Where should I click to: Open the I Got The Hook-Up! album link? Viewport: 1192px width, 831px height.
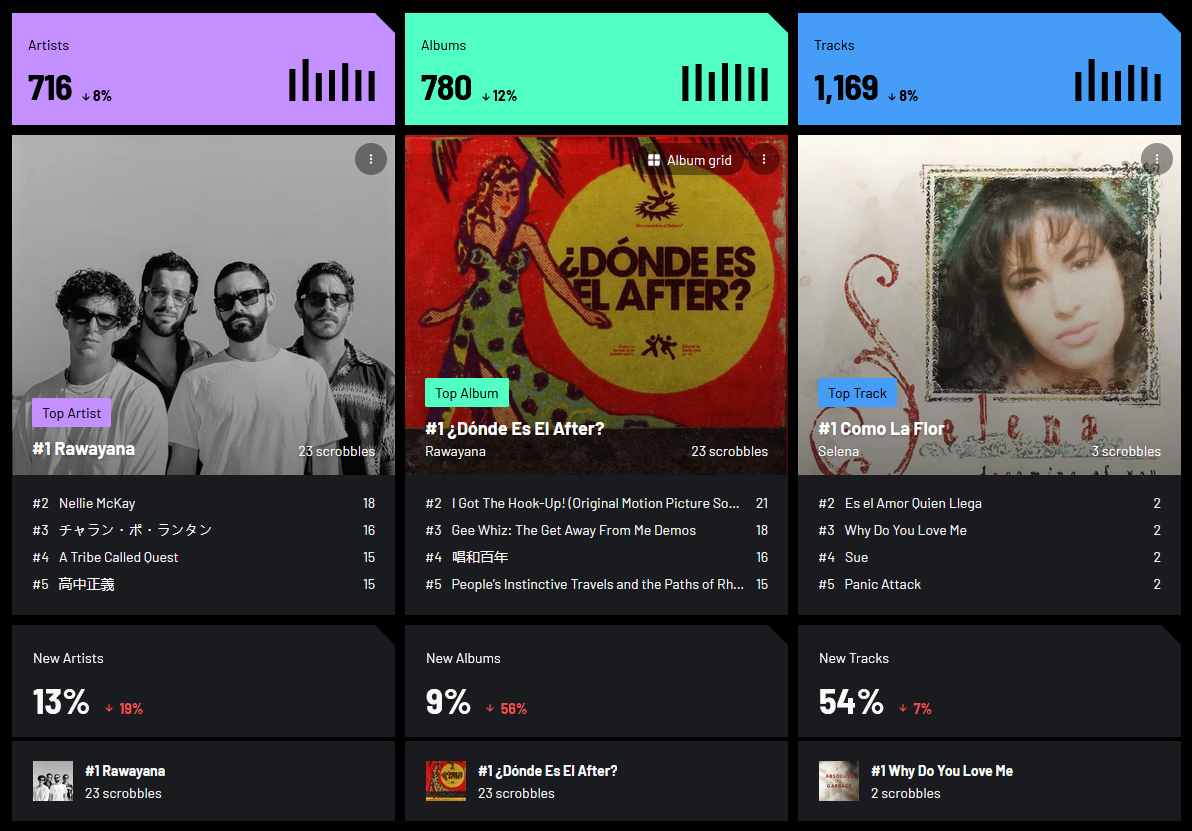pos(595,503)
